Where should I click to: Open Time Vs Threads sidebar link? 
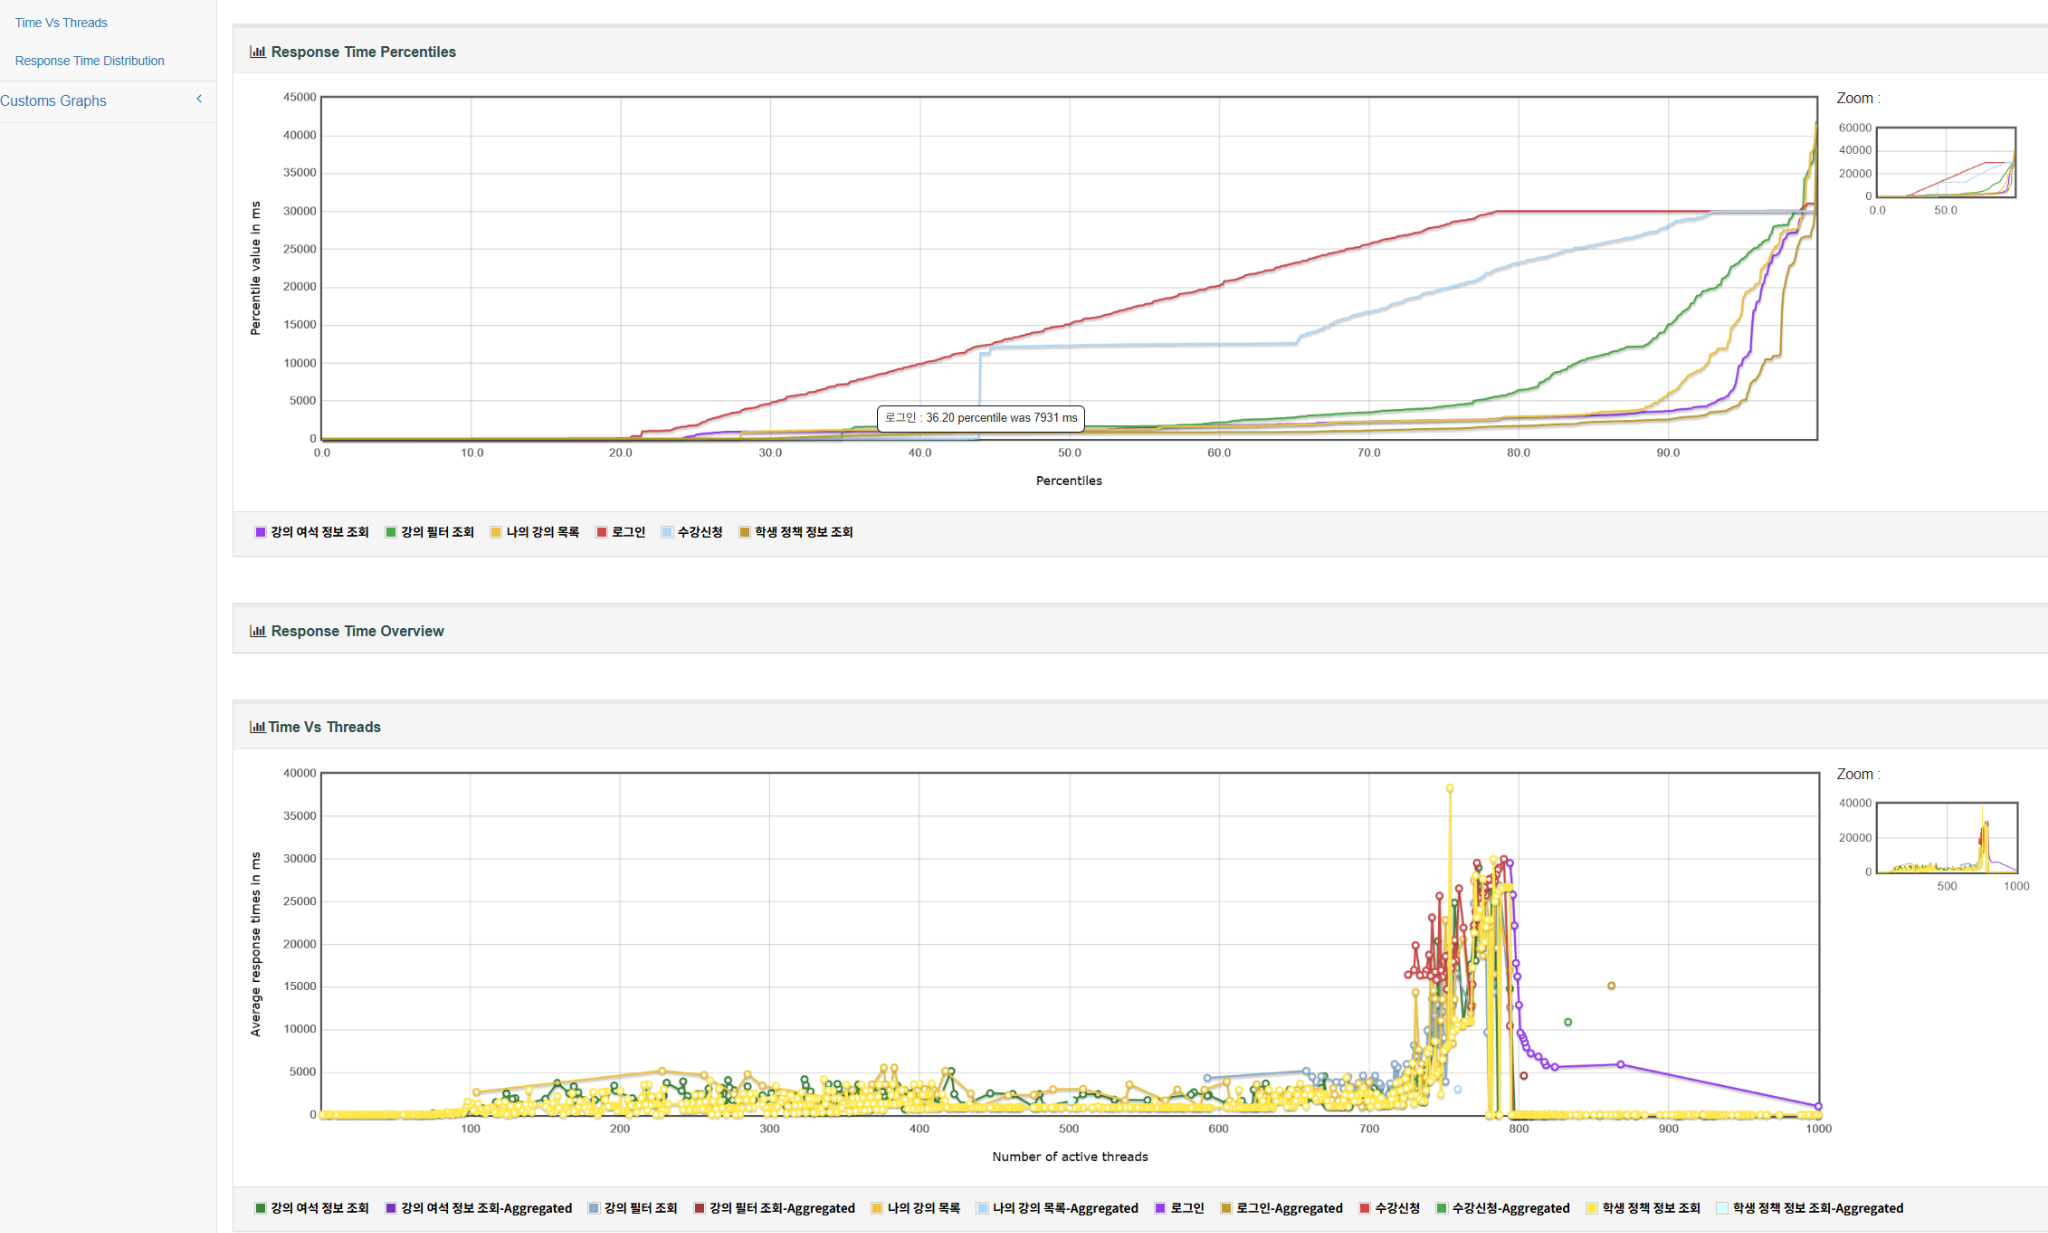point(61,22)
